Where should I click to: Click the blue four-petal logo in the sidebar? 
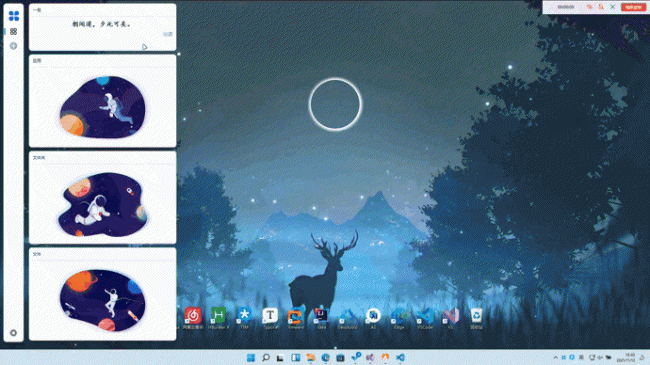point(14,16)
